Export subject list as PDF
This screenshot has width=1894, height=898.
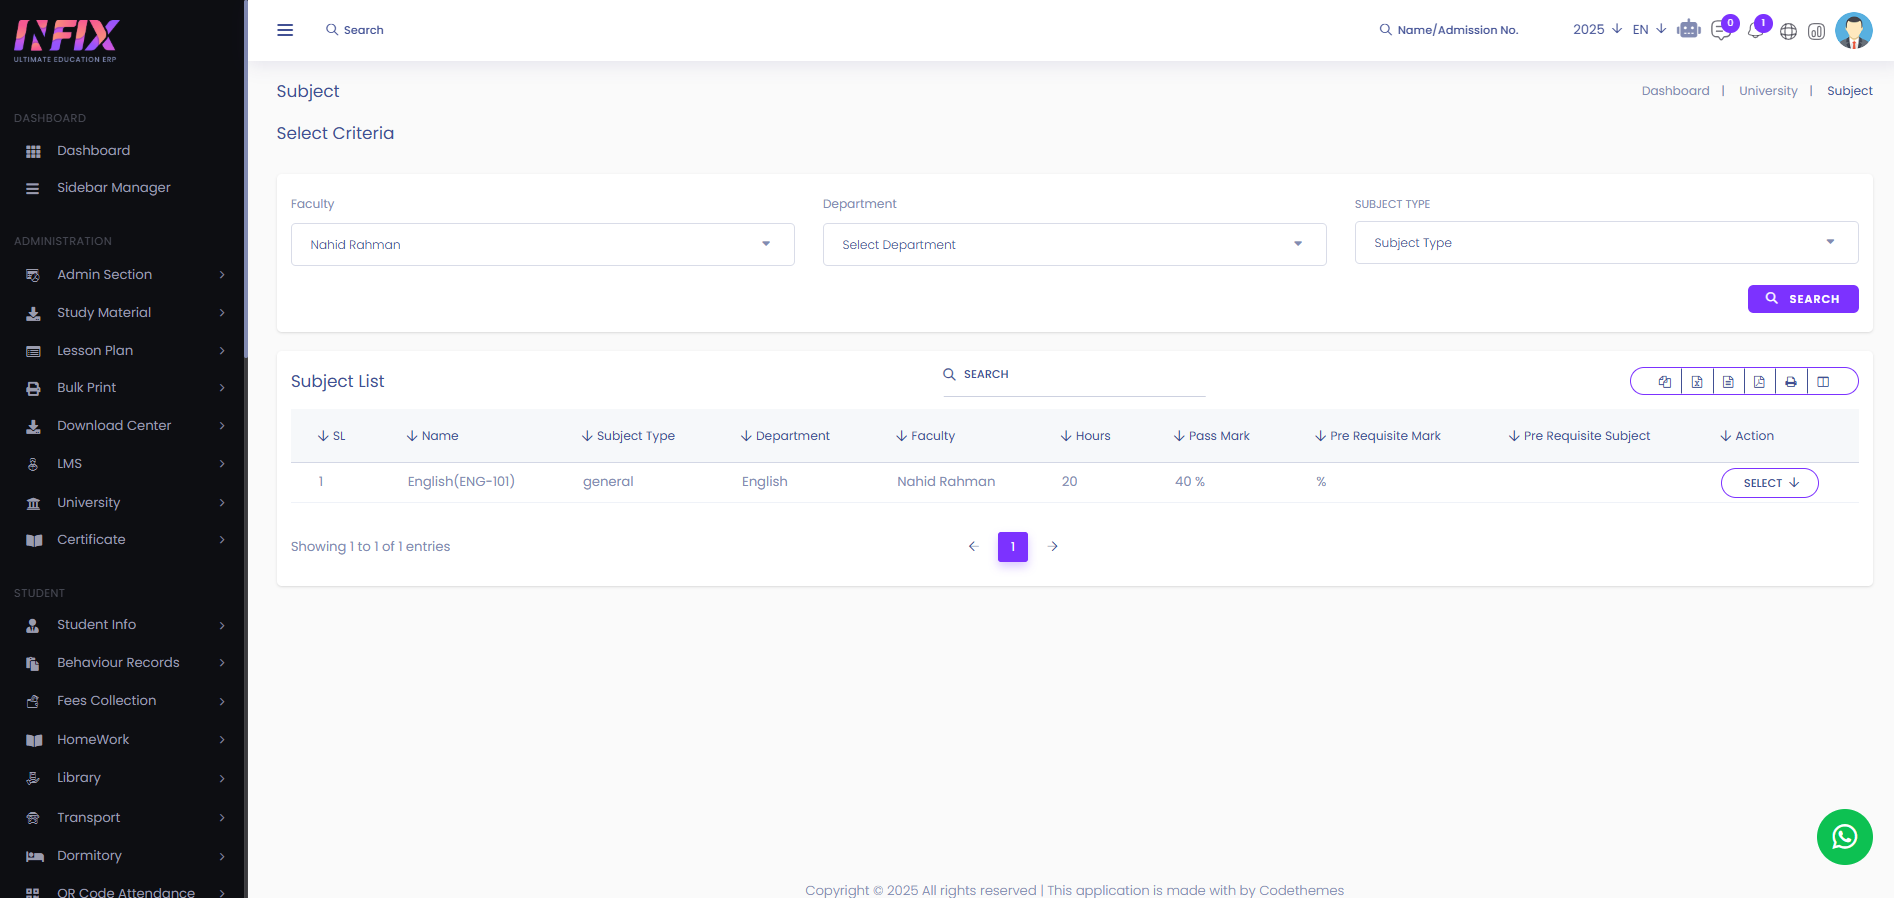(1759, 382)
